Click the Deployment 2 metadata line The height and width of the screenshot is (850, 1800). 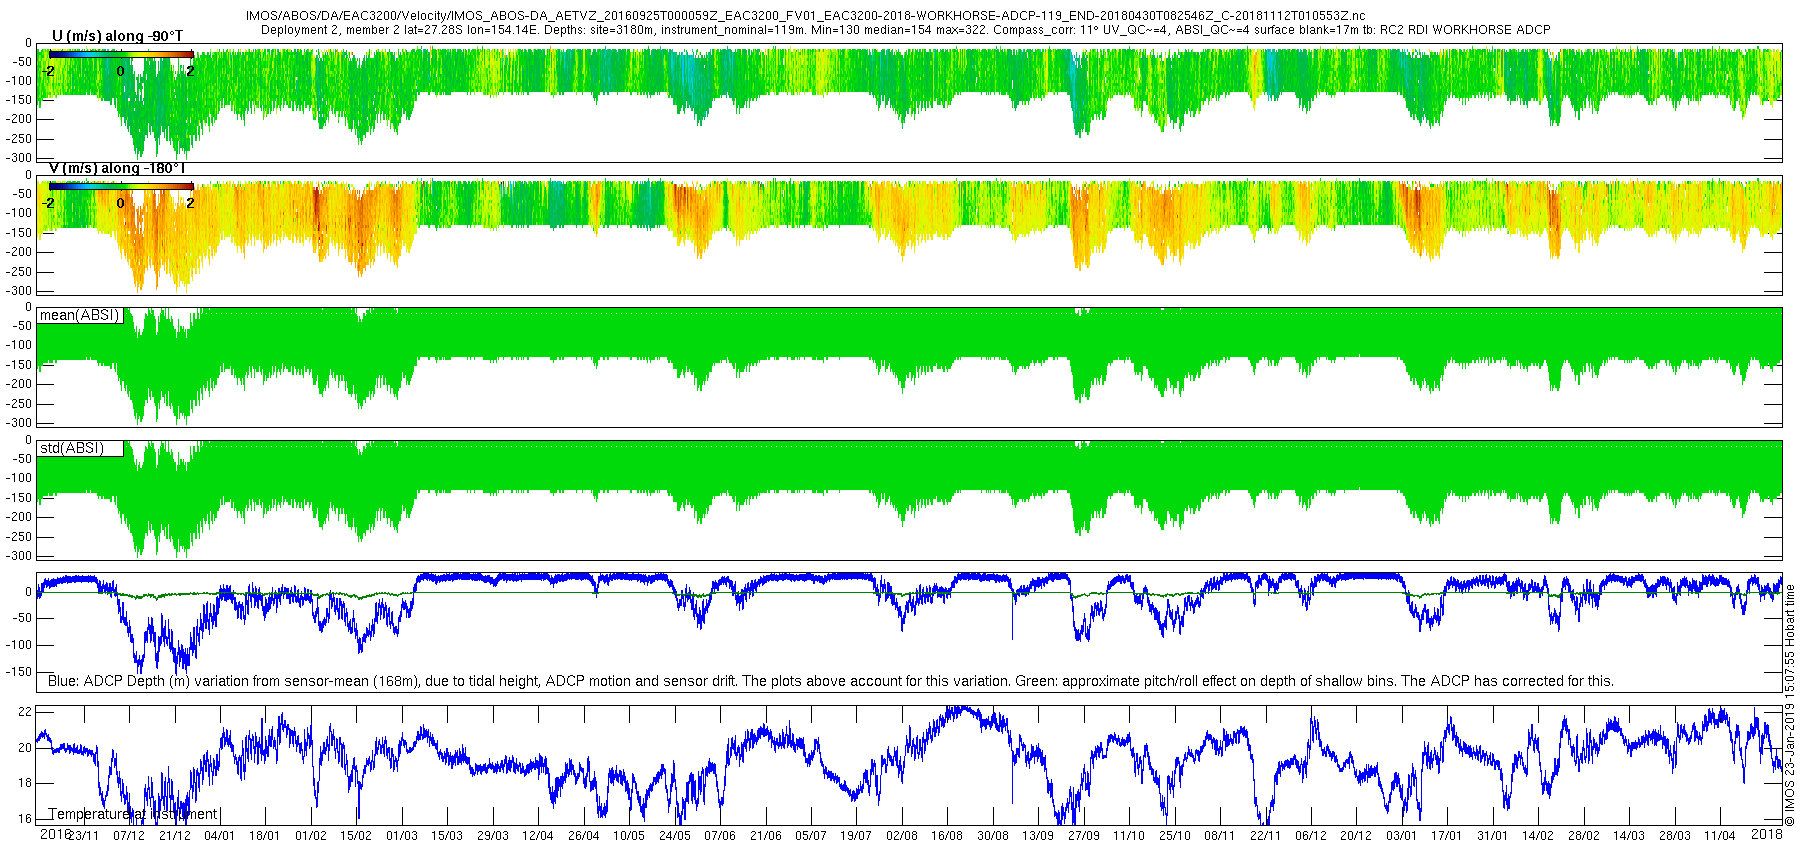click(905, 30)
